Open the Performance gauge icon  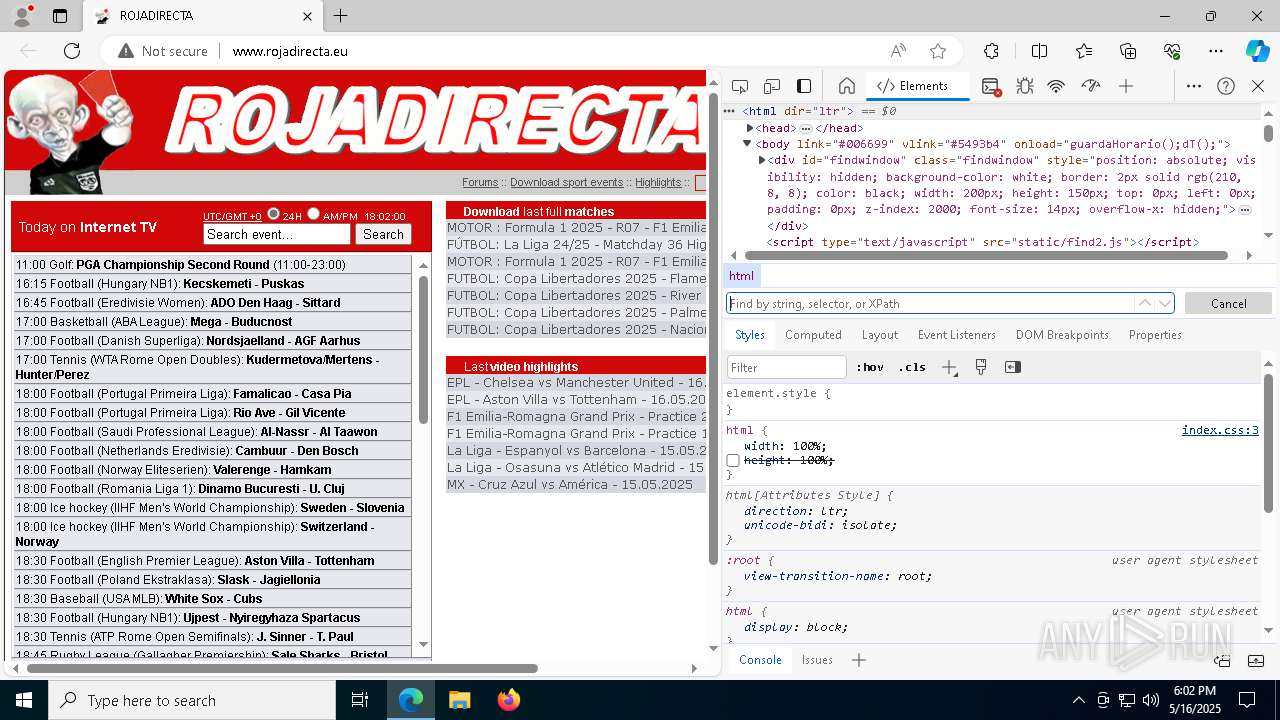[1091, 86]
